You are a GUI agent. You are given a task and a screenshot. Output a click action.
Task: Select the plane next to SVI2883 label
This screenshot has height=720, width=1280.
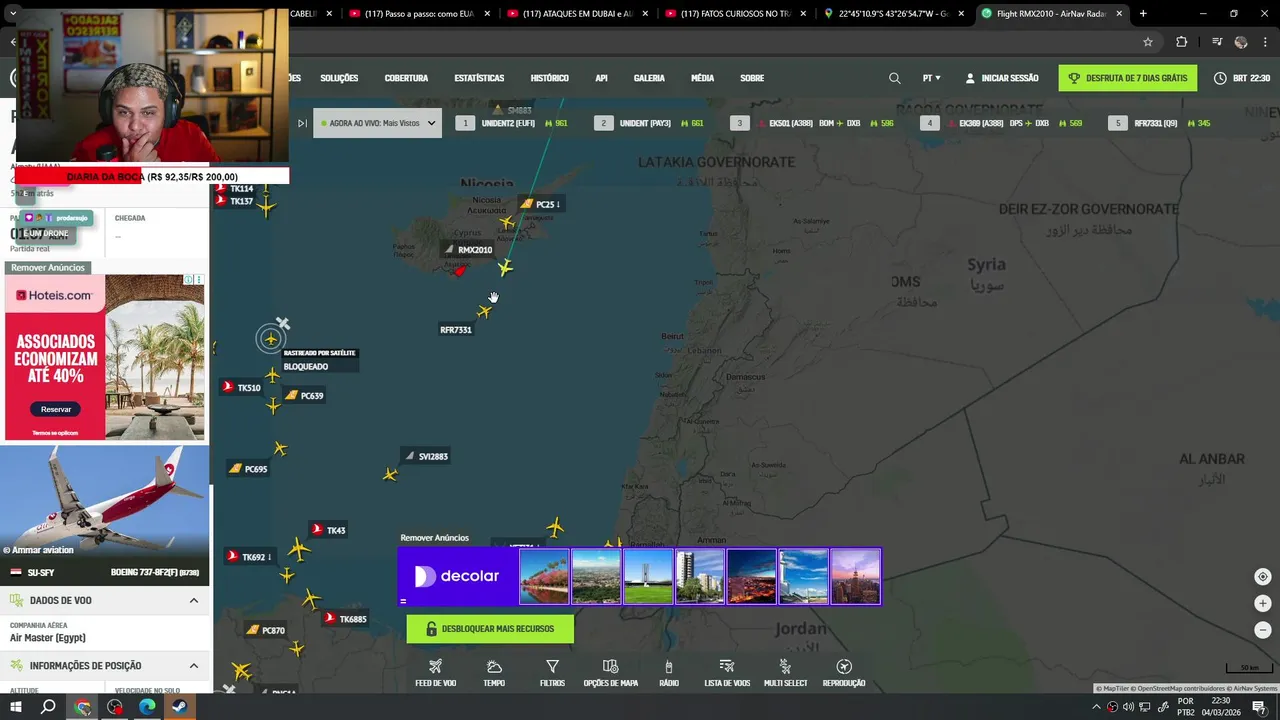pos(390,474)
